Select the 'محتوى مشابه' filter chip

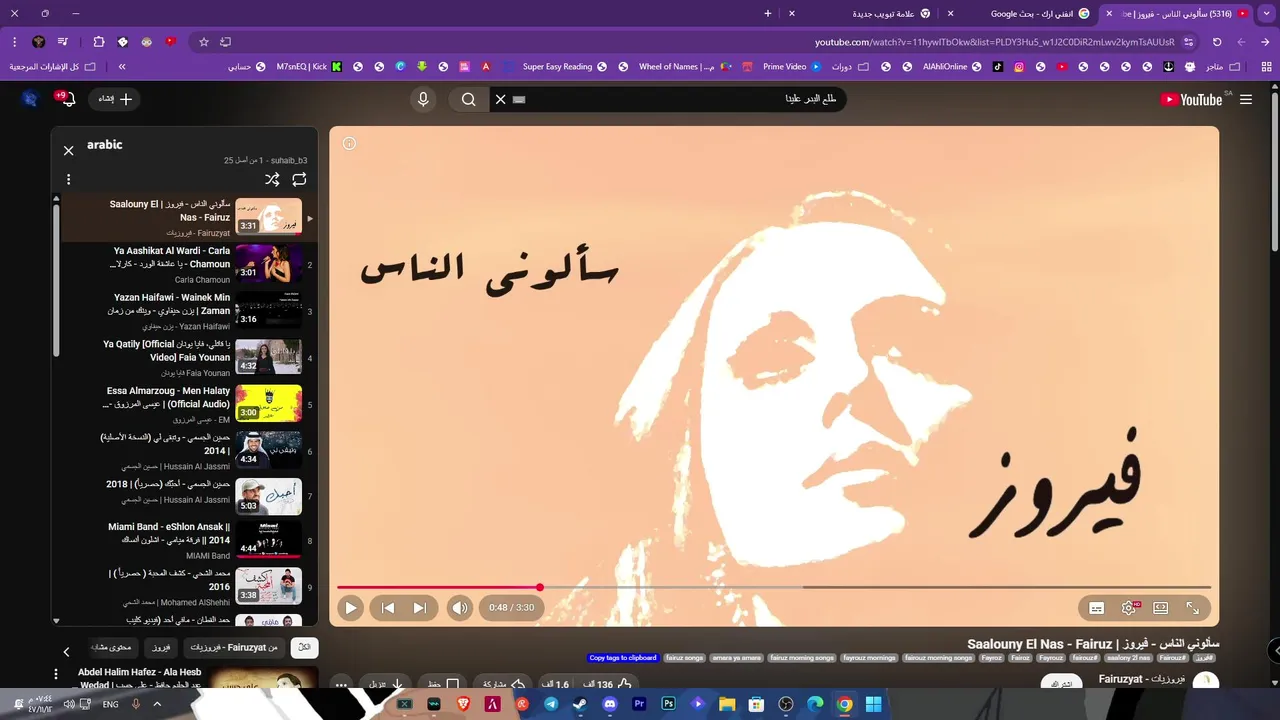(x=111, y=647)
